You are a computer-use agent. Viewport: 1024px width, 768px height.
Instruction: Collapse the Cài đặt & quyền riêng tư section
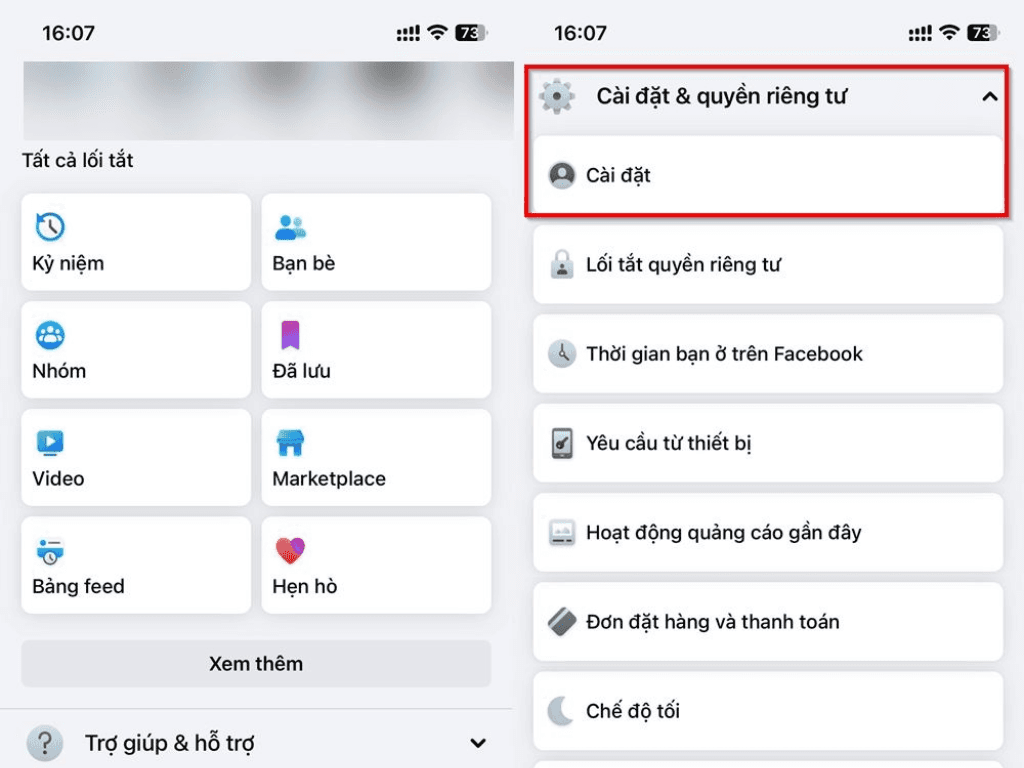pyautogui.click(x=989, y=97)
